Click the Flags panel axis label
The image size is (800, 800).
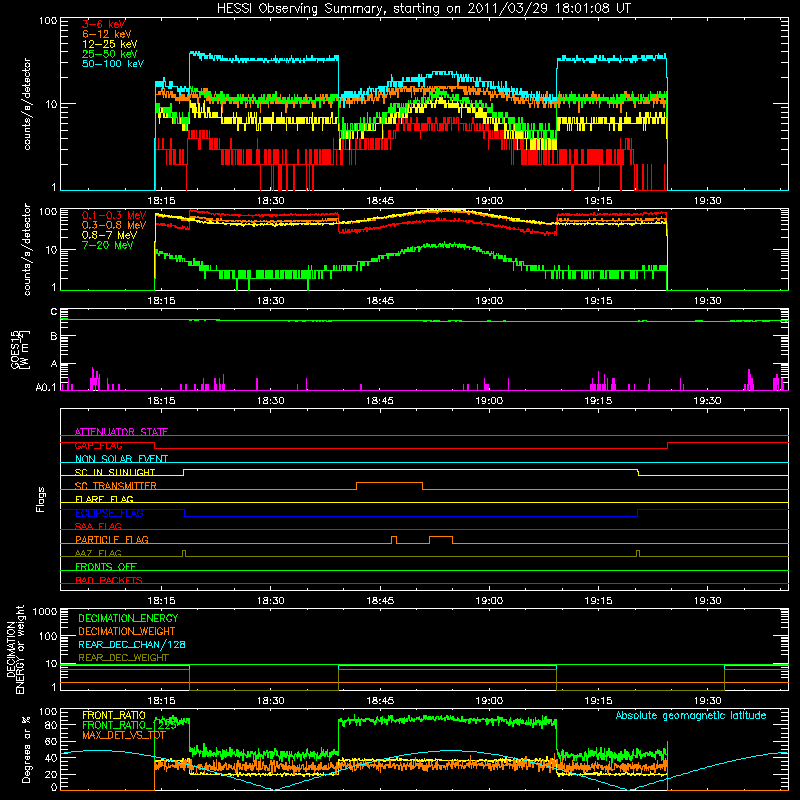click(40, 499)
